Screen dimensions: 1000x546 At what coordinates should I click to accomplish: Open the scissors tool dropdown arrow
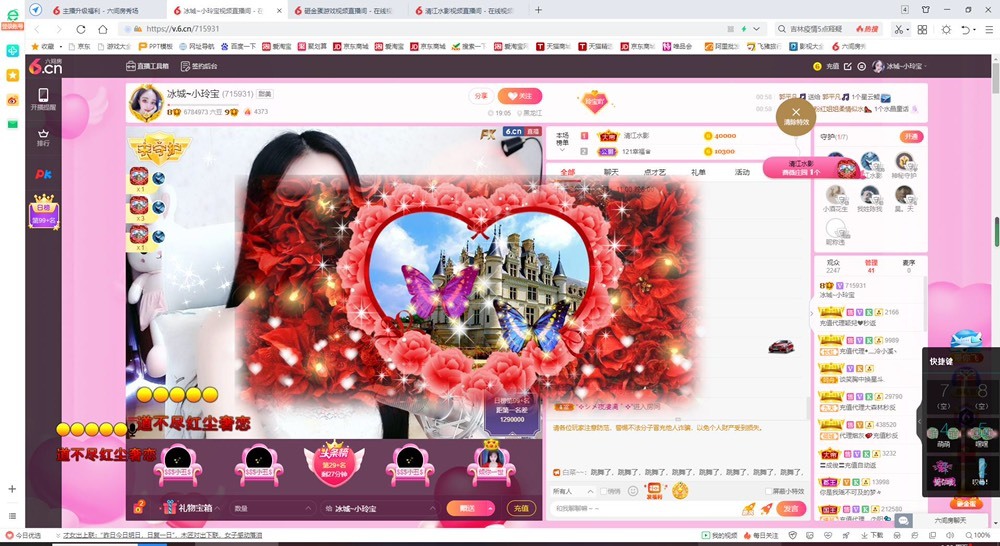click(909, 30)
